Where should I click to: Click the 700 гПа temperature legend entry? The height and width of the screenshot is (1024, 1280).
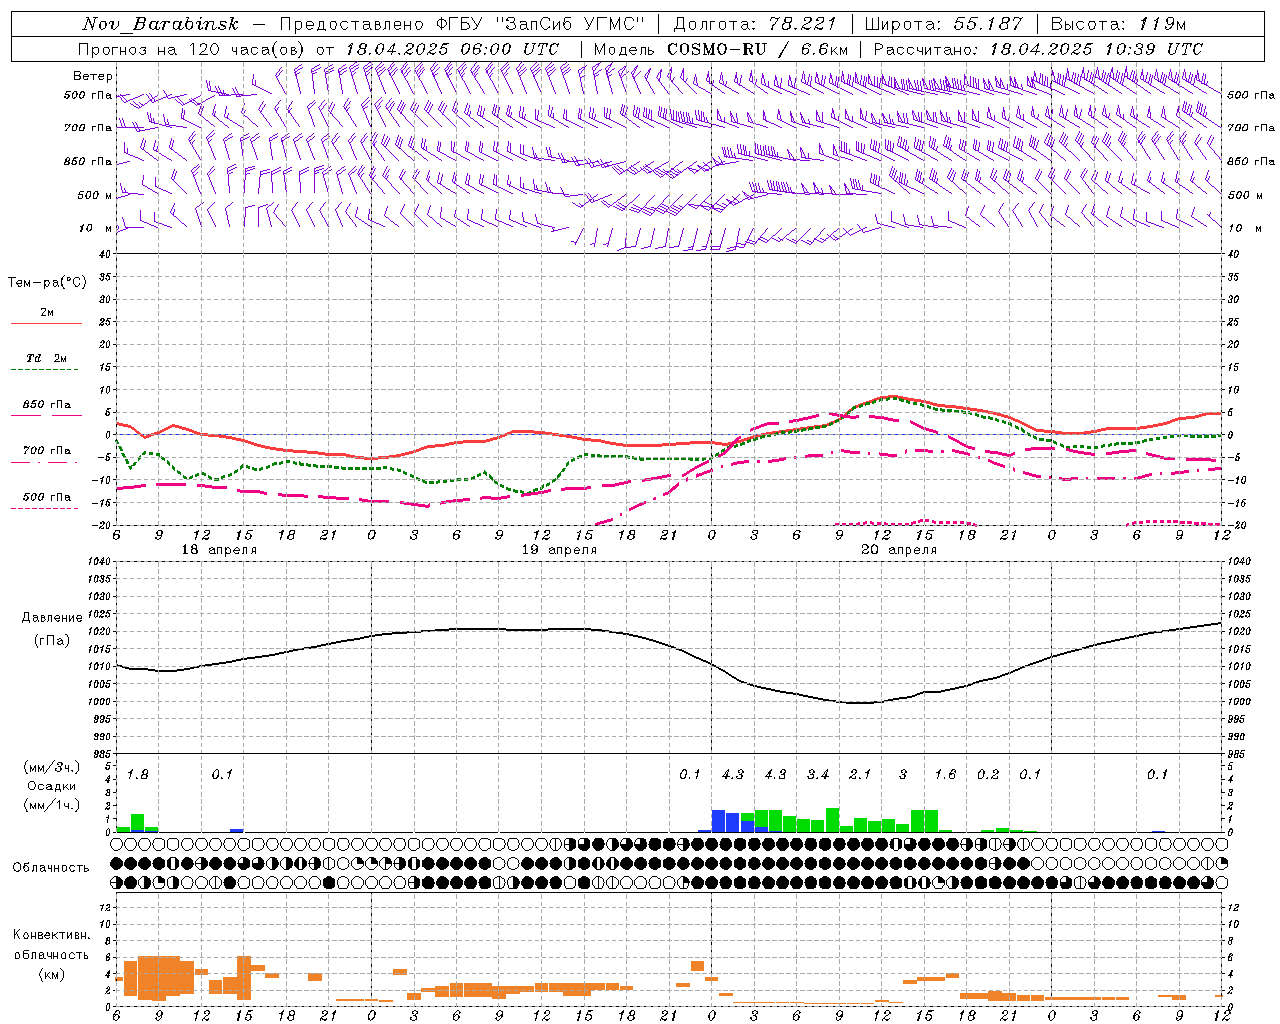pos(46,450)
